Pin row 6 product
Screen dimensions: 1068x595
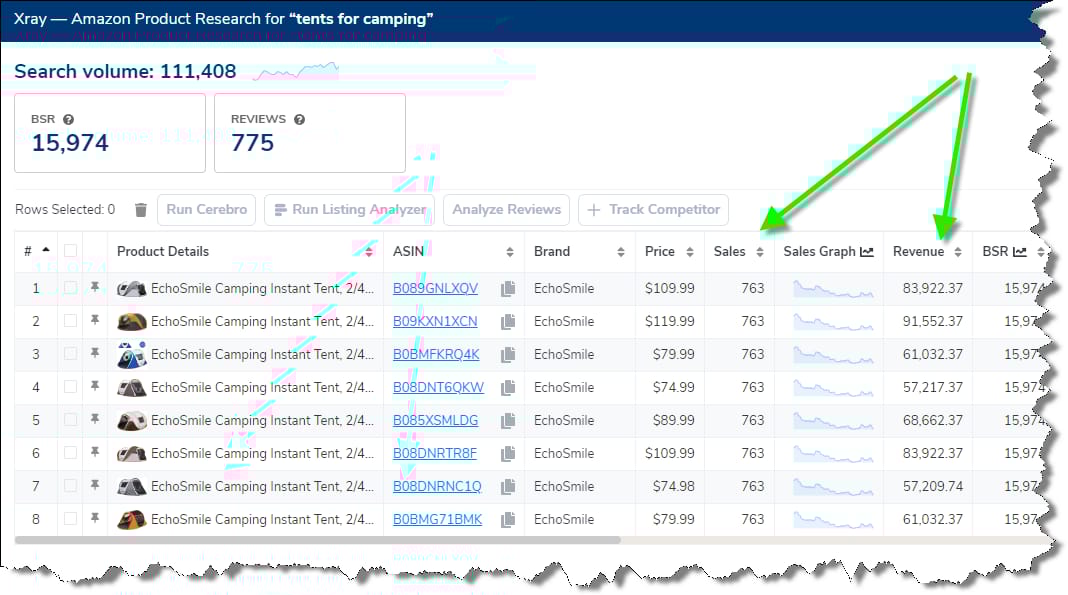pos(95,452)
